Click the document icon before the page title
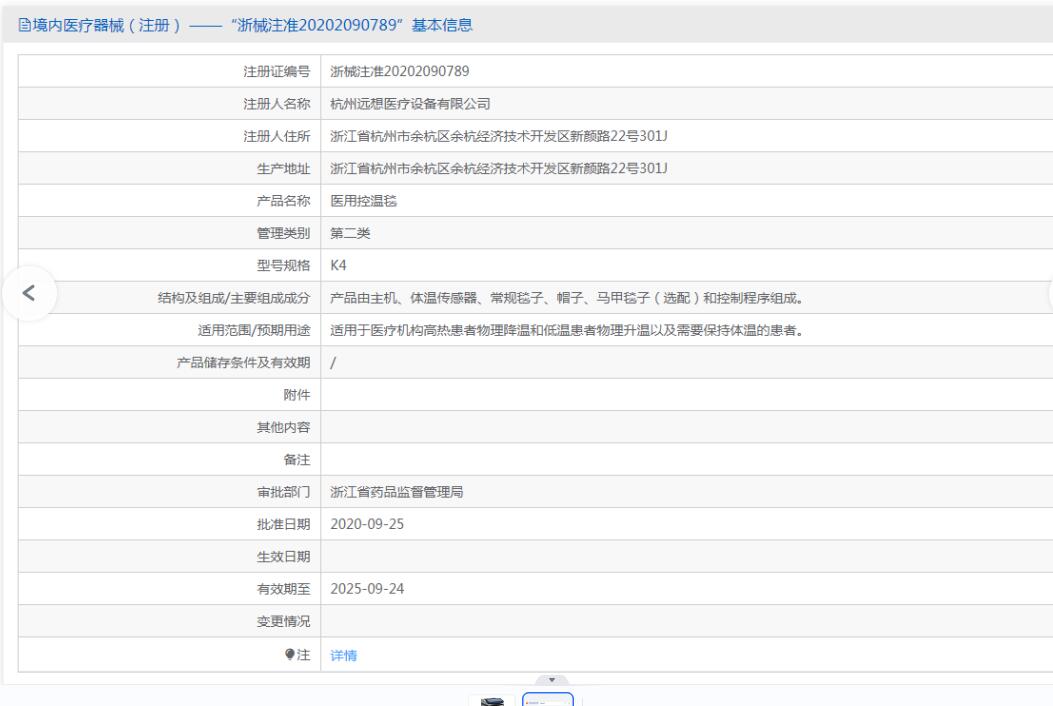Viewport: 1053px width, 706px height. click(x=25, y=26)
